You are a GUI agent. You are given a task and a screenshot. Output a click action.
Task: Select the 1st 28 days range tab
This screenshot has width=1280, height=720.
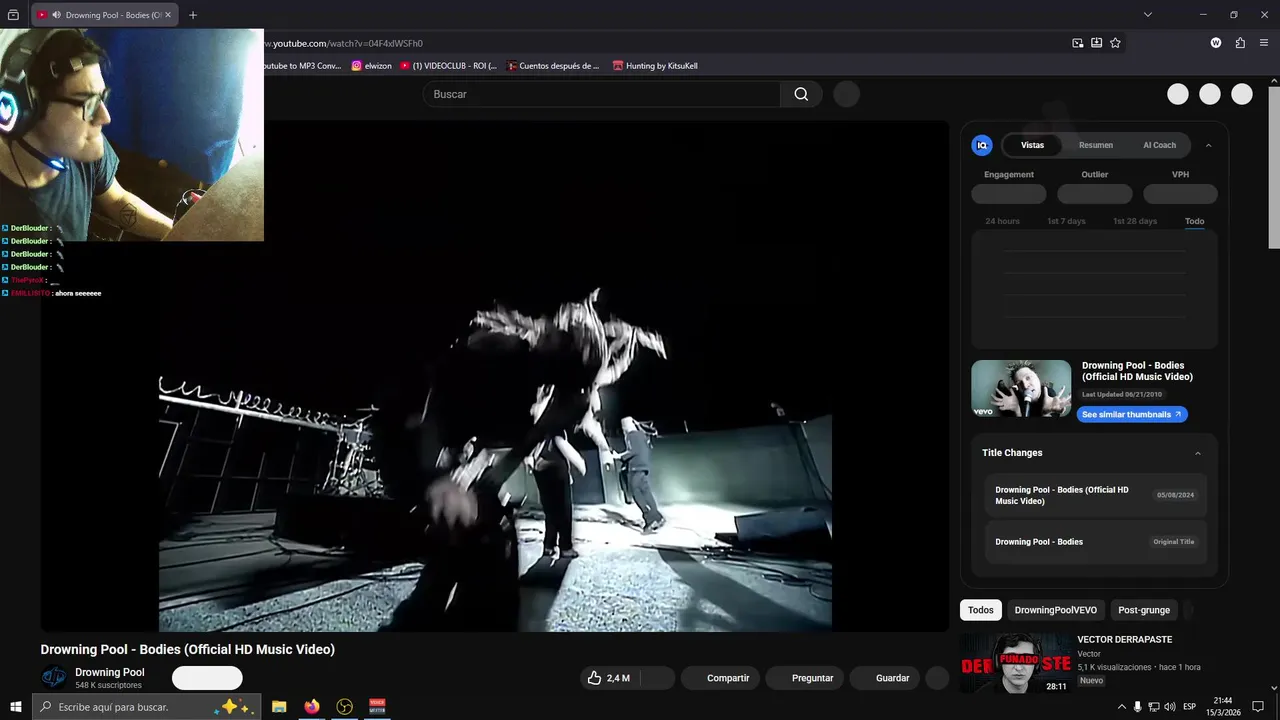(1135, 221)
